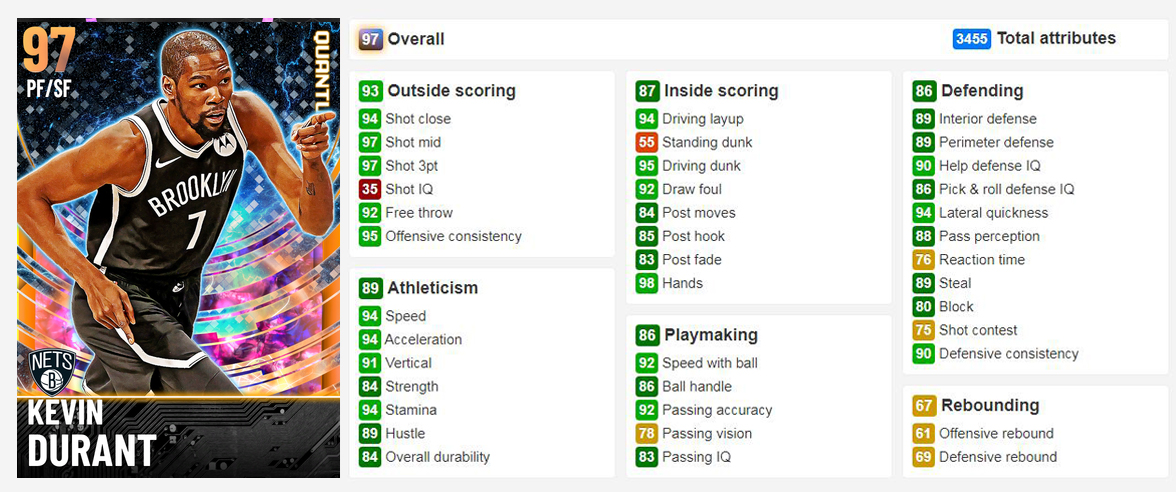Click the Lateral quickness attribute label
Viewport: 1176px width, 492px height.
(994, 213)
